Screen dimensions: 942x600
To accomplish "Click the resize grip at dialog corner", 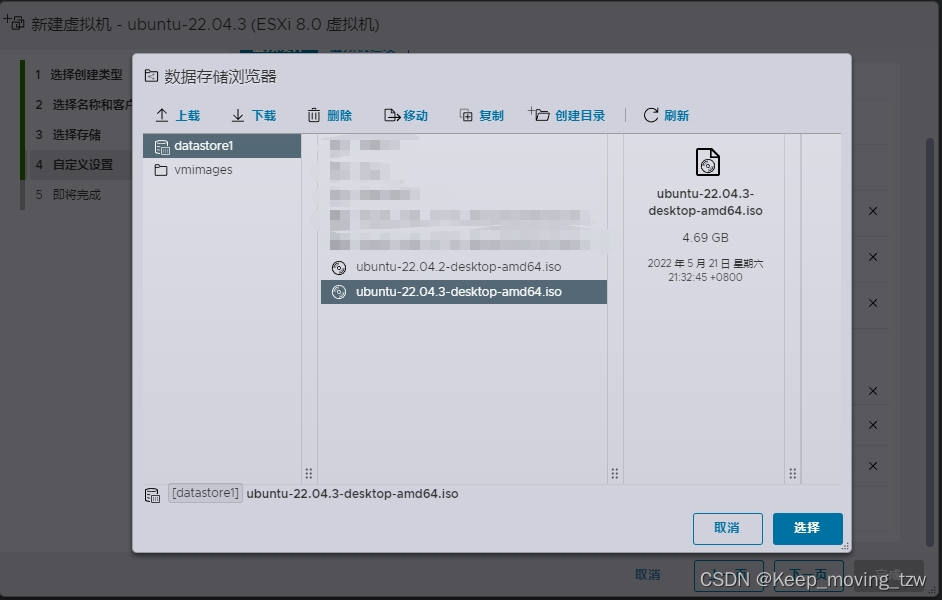I will [x=845, y=546].
